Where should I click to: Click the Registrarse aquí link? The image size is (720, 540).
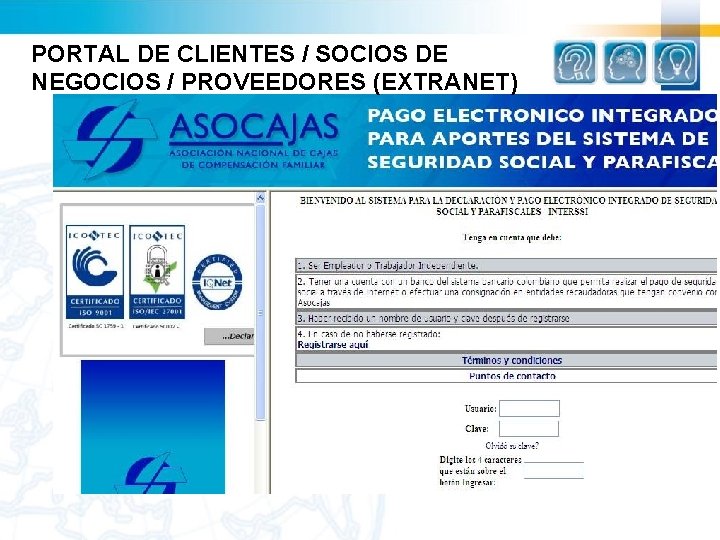(x=333, y=345)
